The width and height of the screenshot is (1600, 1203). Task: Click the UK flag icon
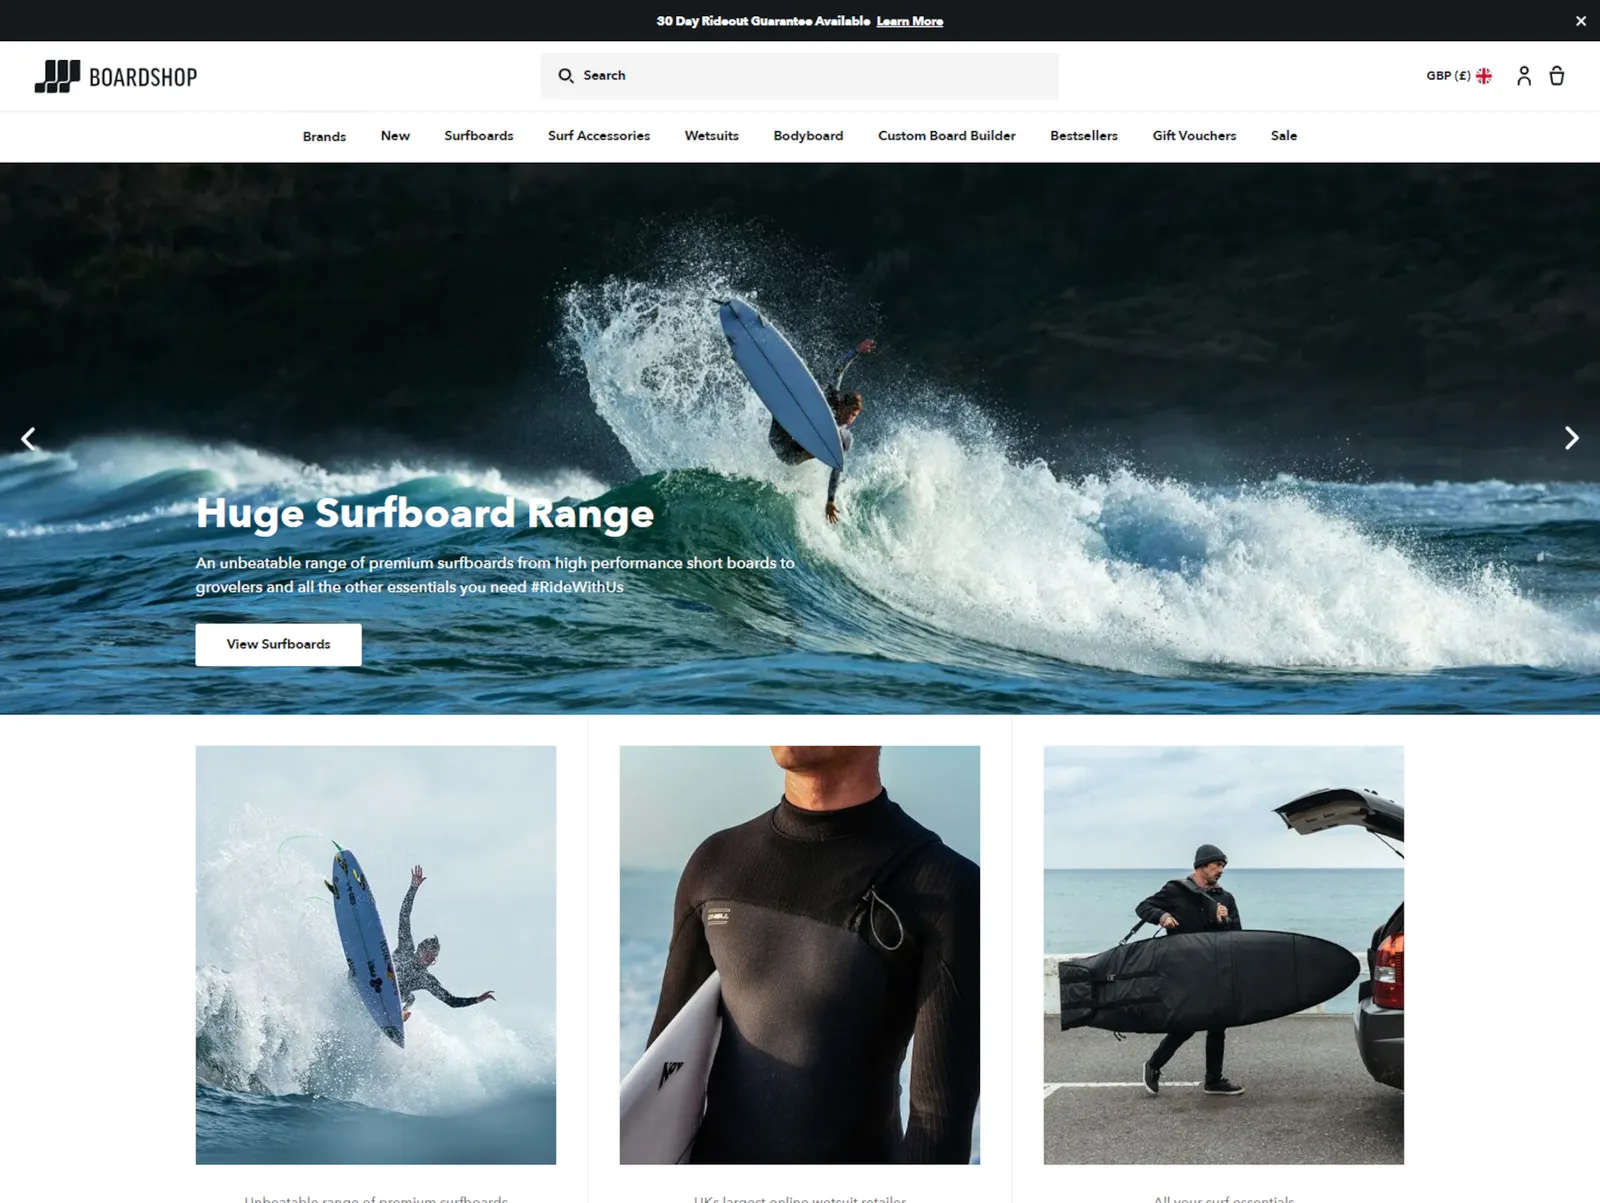[1484, 76]
